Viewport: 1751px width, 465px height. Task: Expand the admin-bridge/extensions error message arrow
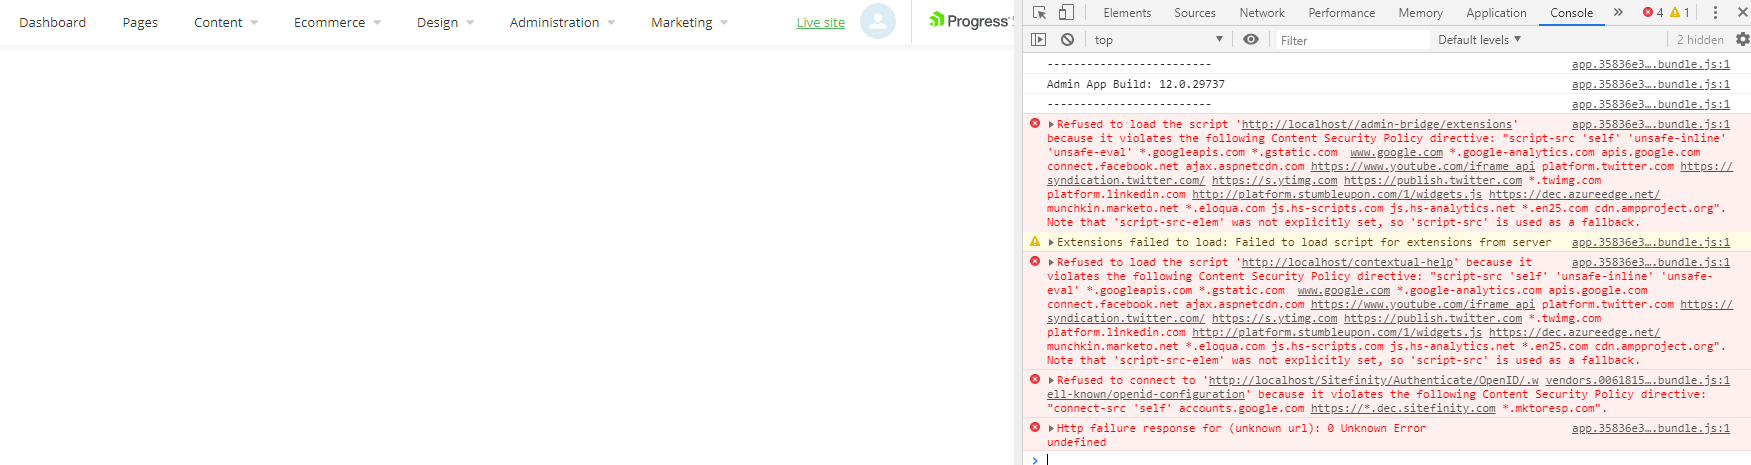[x=1051, y=125]
